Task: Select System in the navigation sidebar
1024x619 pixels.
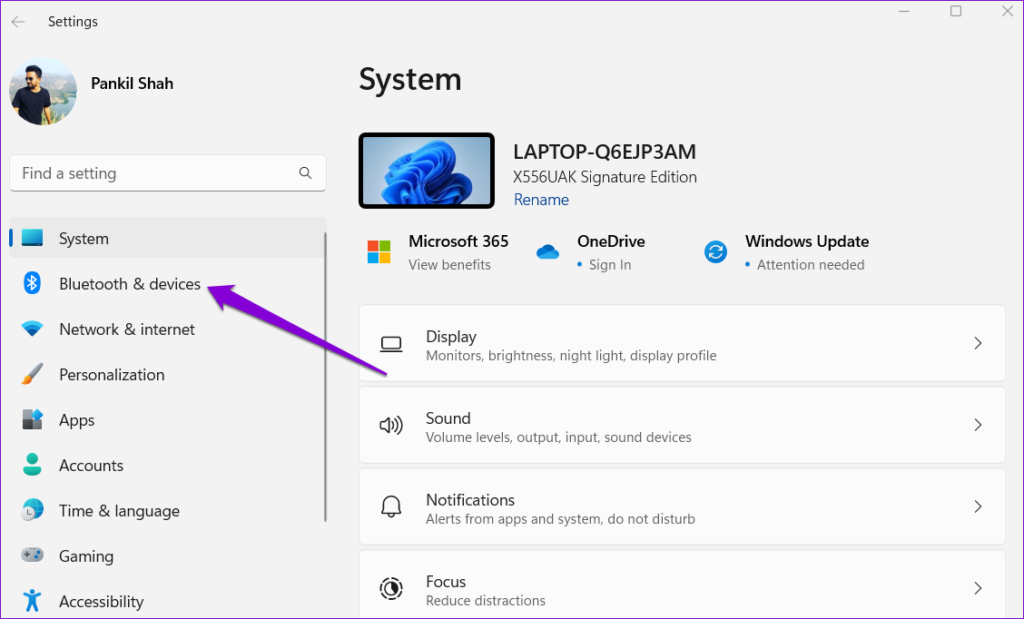Action: pyautogui.click(x=83, y=238)
